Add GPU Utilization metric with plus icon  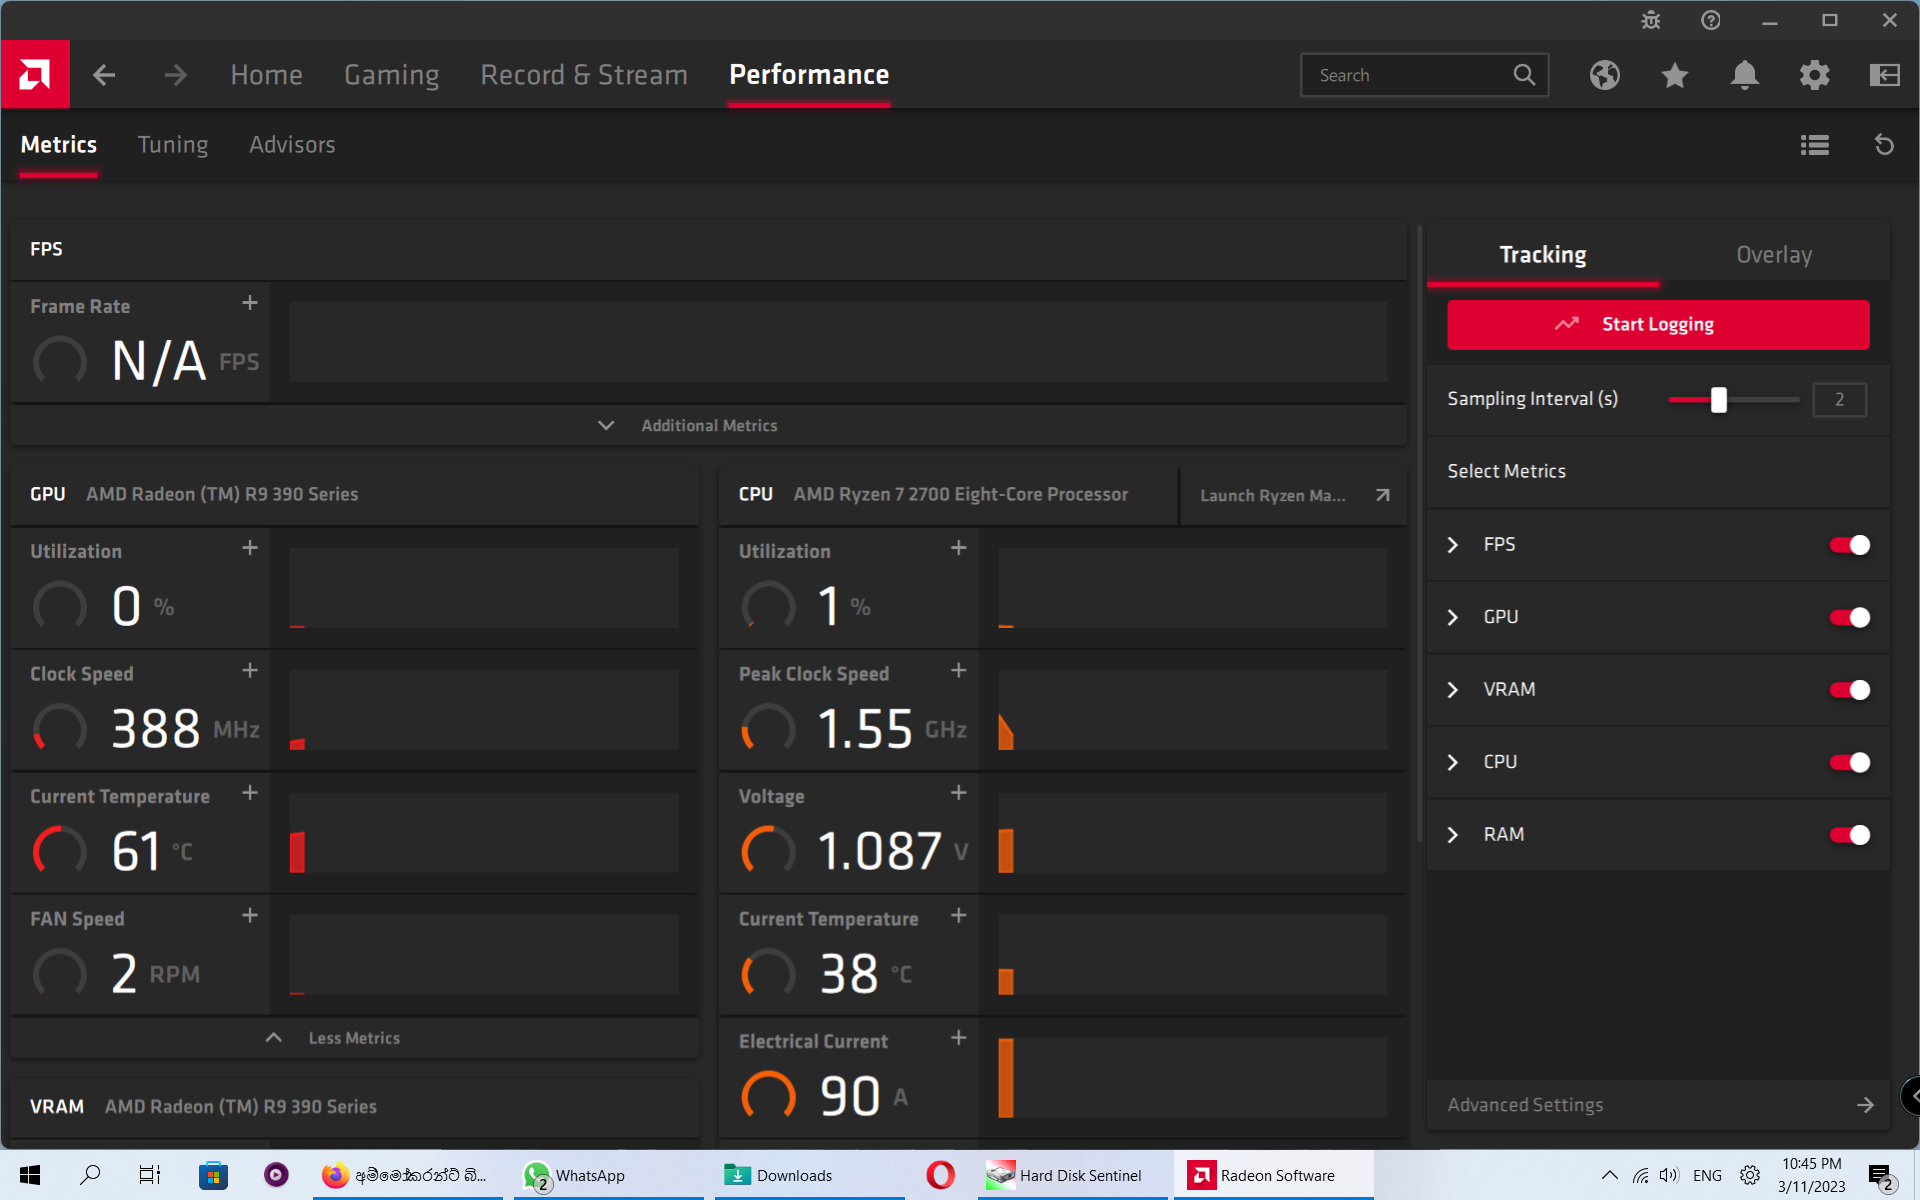pyautogui.click(x=250, y=548)
